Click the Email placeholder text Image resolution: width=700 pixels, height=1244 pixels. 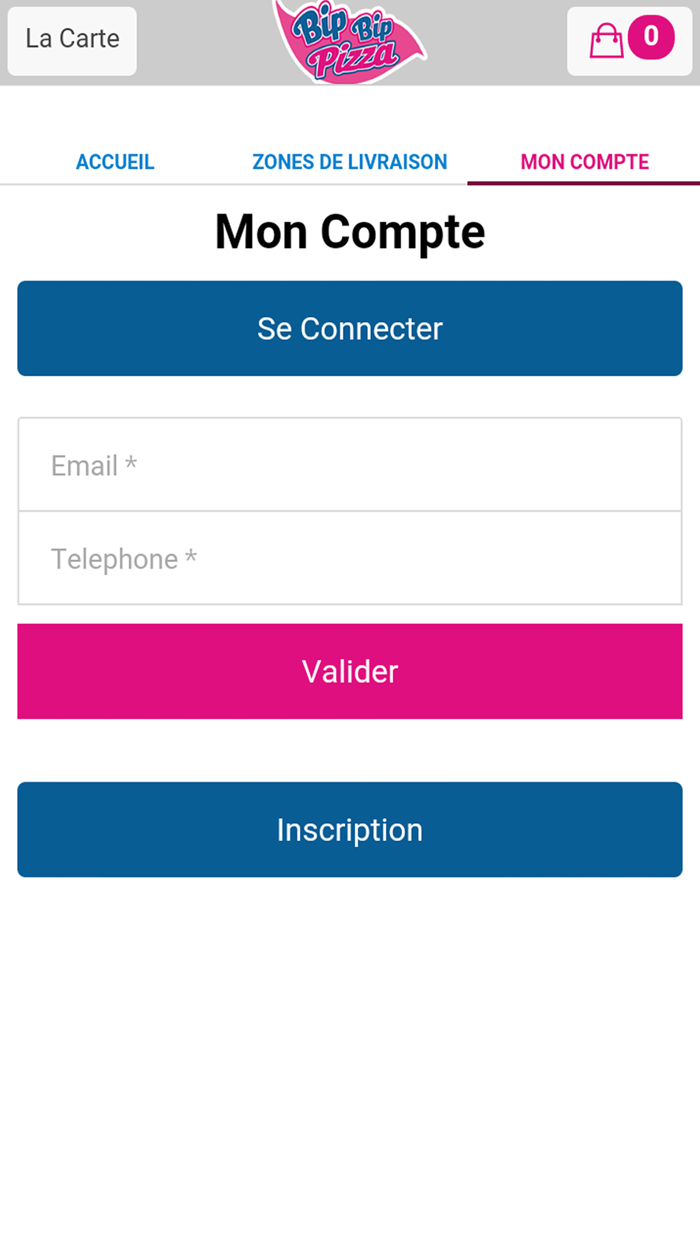[x=85, y=466]
